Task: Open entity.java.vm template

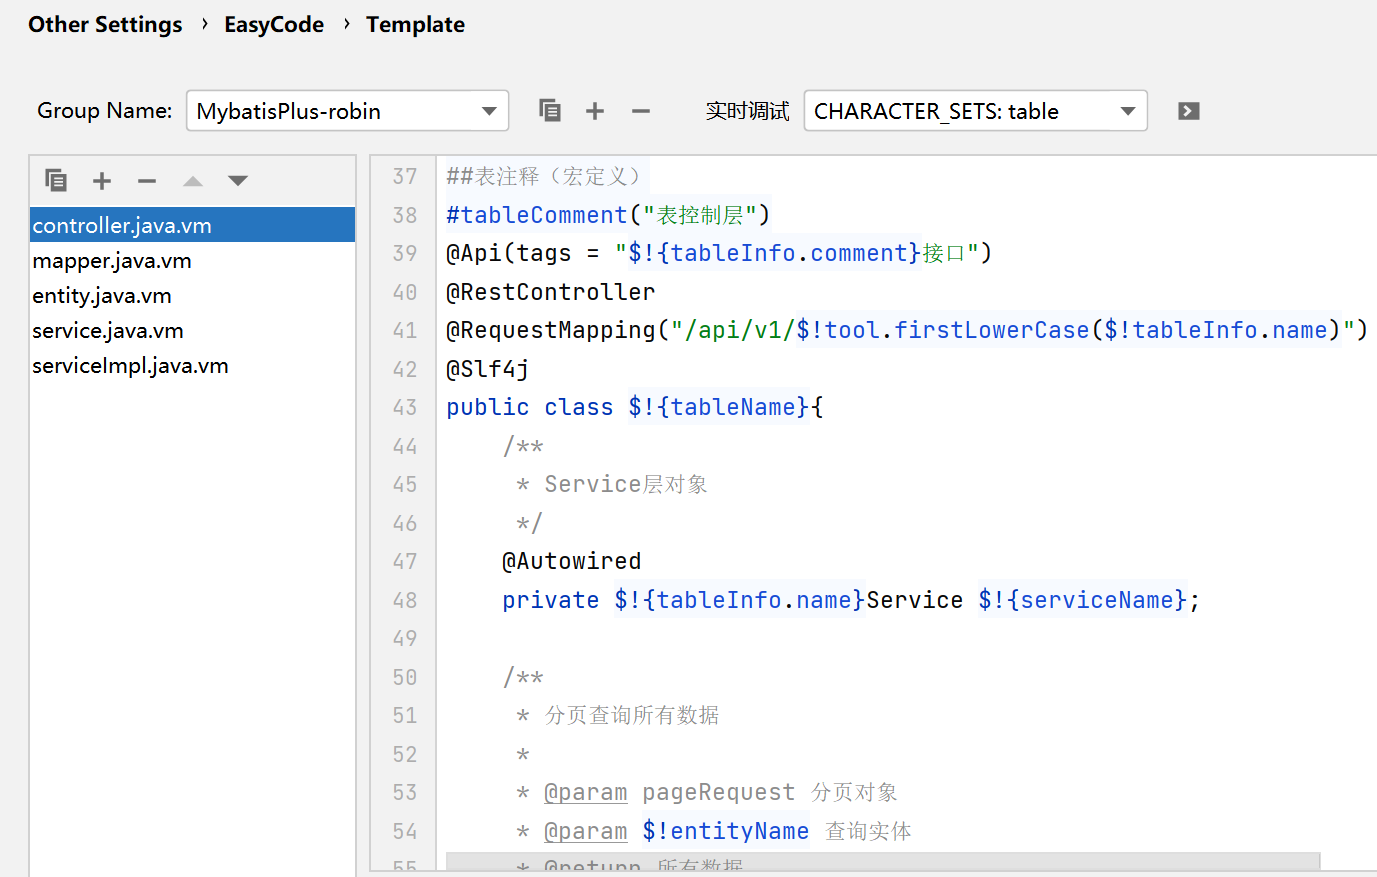Action: (102, 296)
